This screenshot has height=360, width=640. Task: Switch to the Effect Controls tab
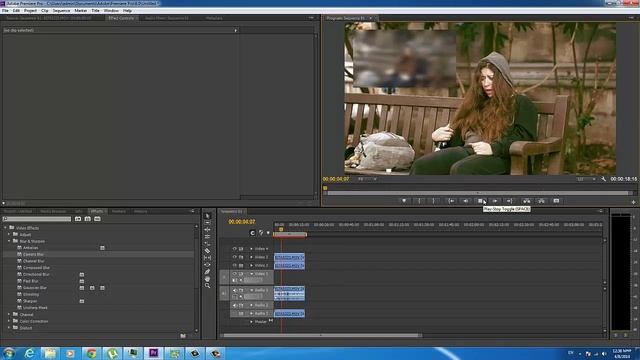click(x=121, y=18)
